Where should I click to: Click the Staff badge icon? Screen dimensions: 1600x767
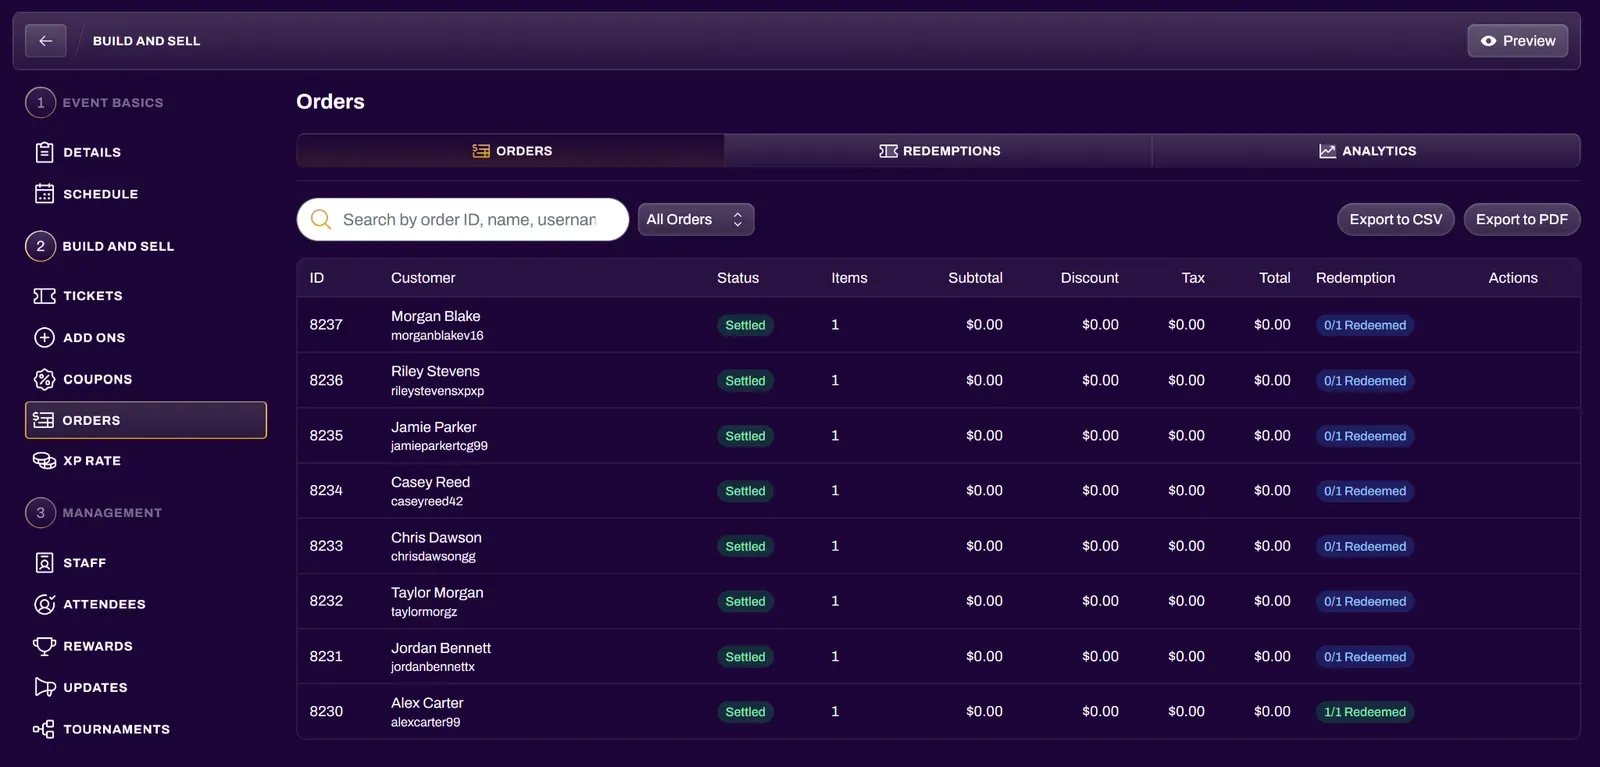point(44,563)
